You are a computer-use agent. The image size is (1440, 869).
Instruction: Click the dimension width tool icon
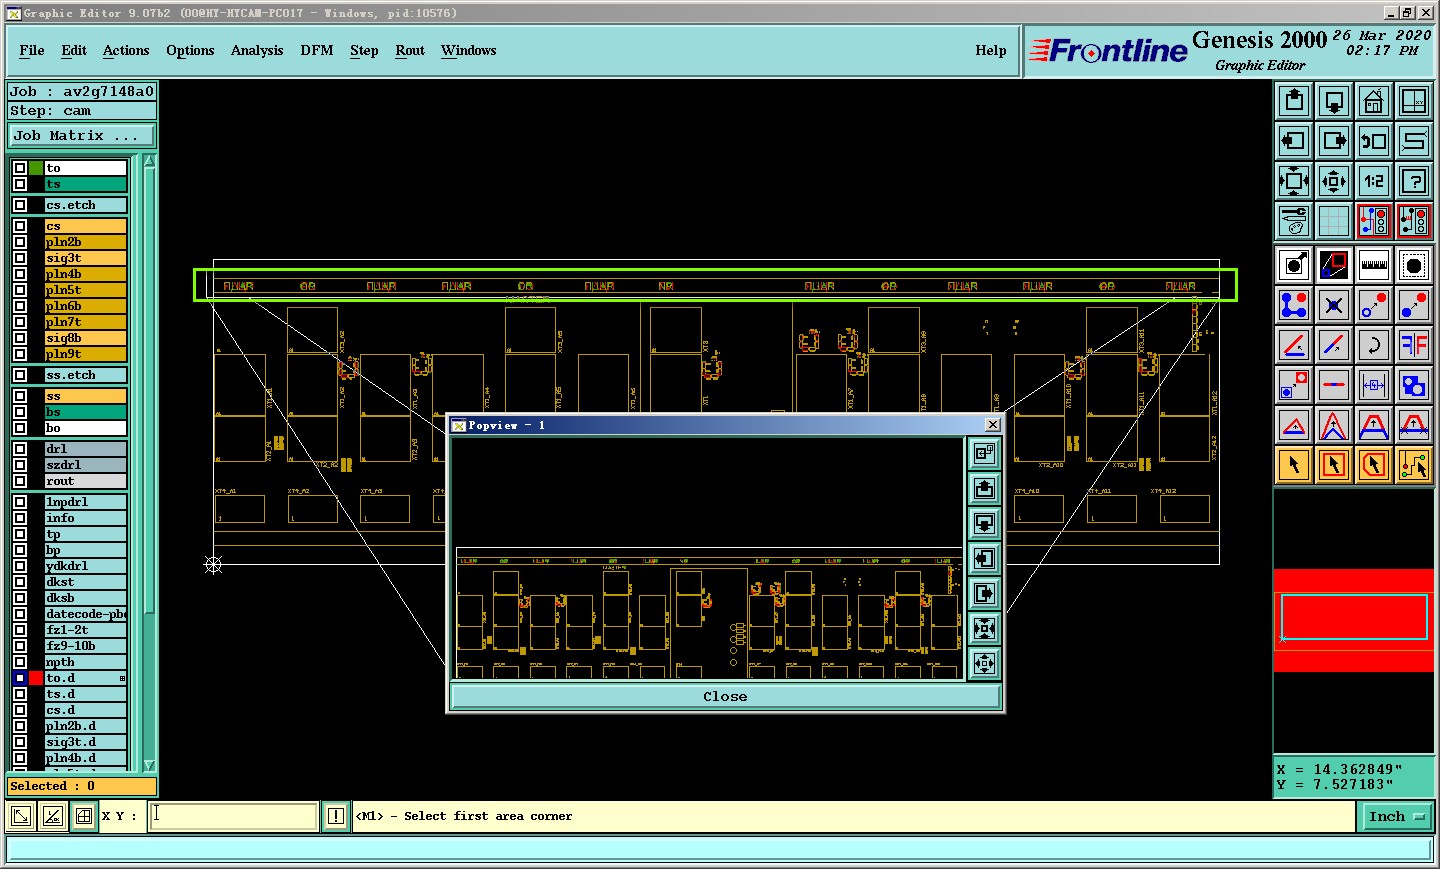pos(1374,385)
